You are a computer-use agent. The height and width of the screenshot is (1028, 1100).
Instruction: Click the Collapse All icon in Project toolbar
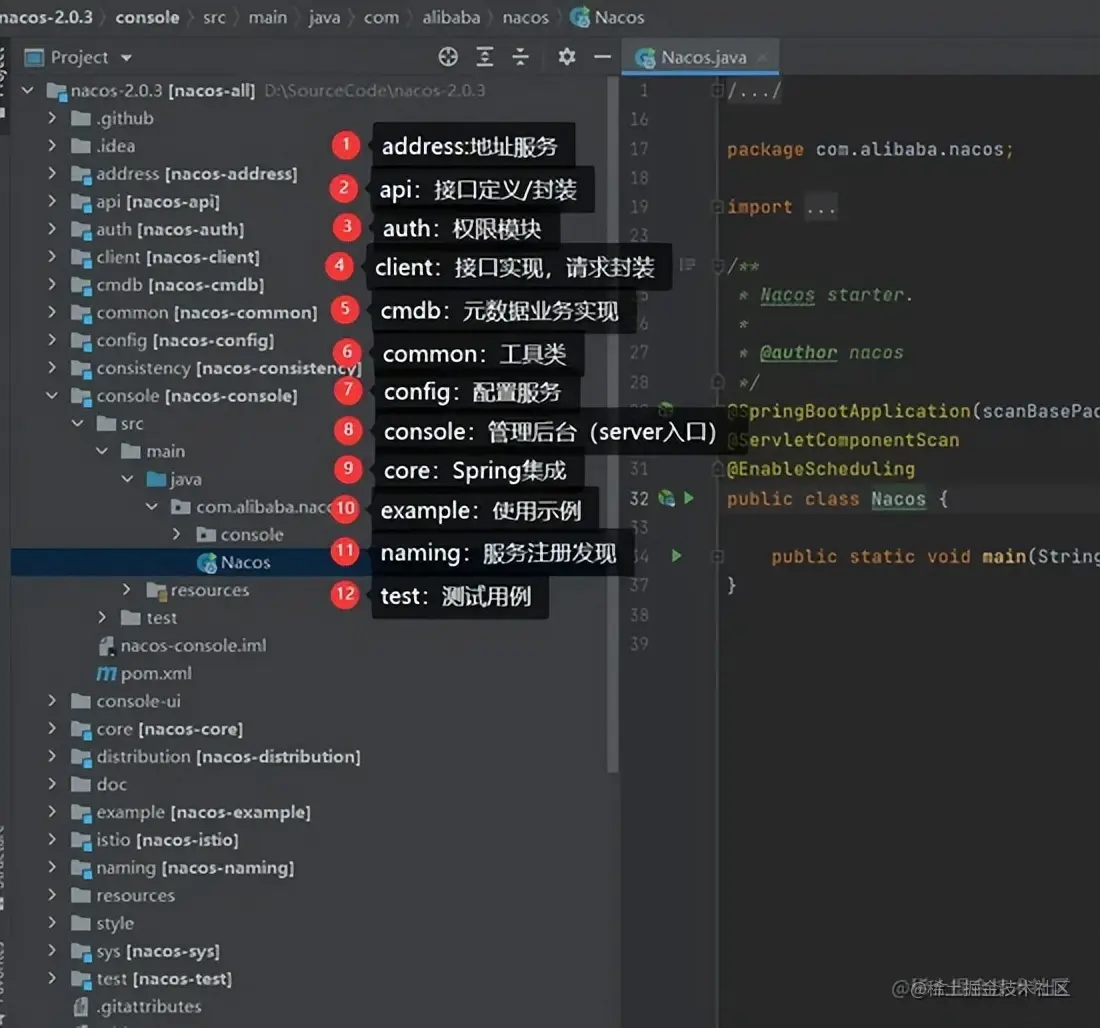coord(520,57)
